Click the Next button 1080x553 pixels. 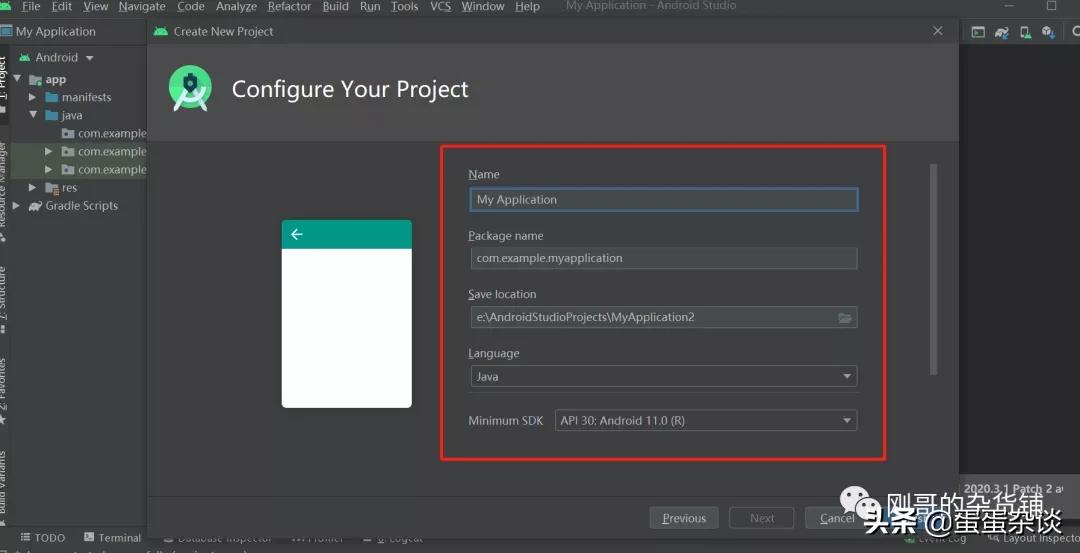762,518
